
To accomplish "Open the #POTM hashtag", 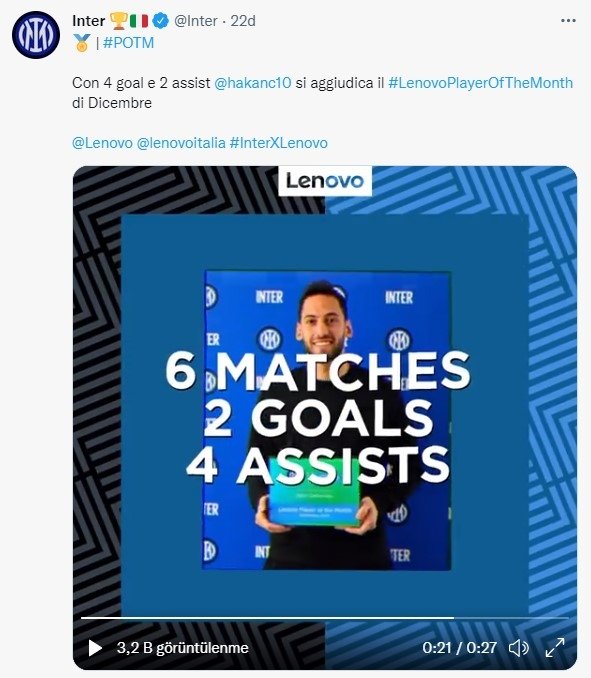I will coord(128,43).
